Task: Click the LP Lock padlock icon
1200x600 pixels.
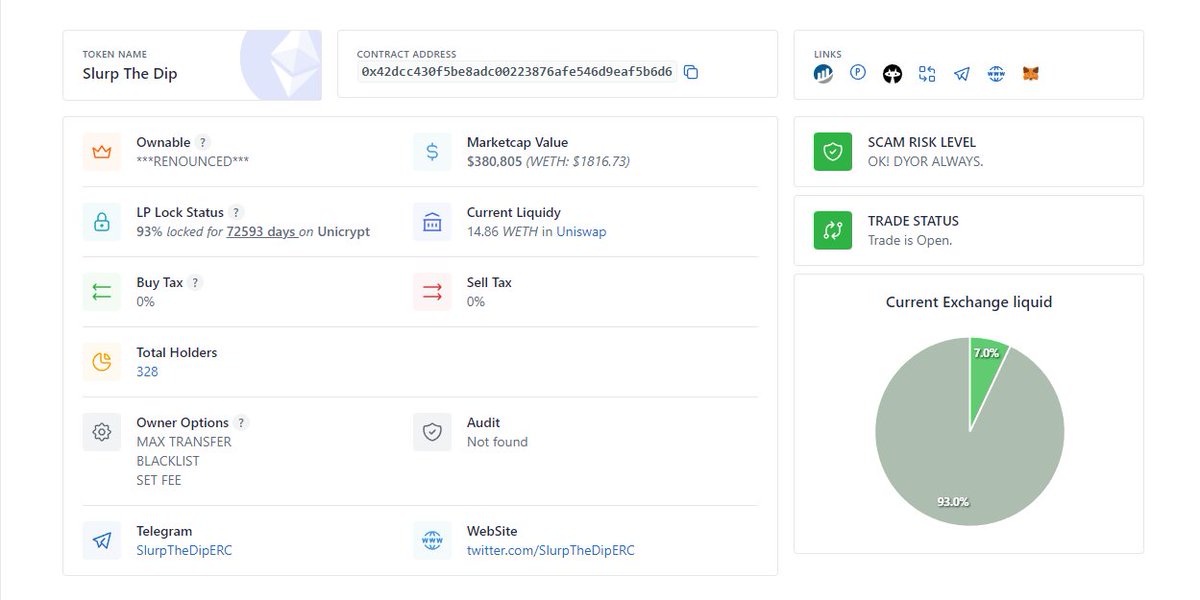Action: click(x=101, y=222)
